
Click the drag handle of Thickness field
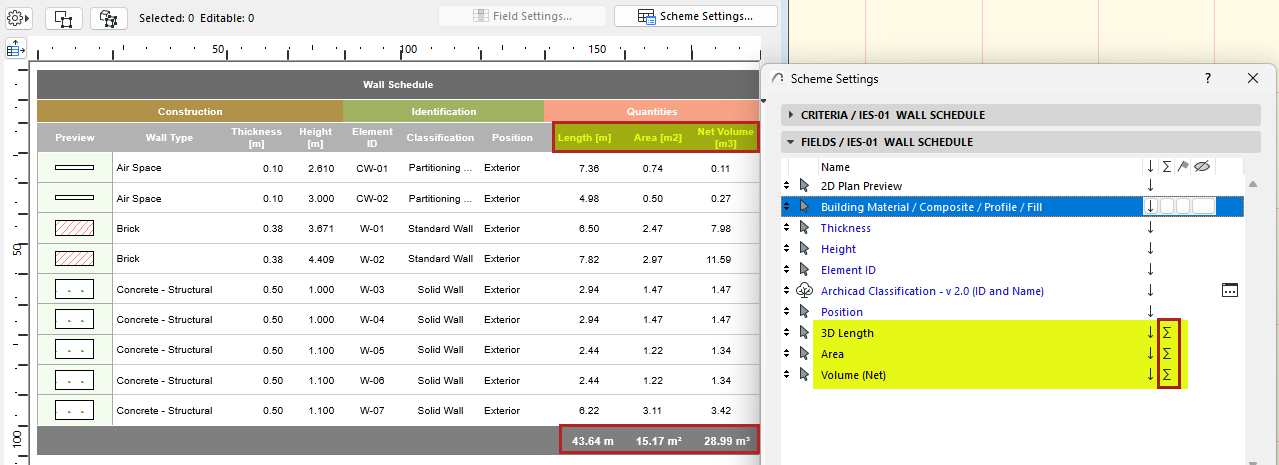(787, 228)
